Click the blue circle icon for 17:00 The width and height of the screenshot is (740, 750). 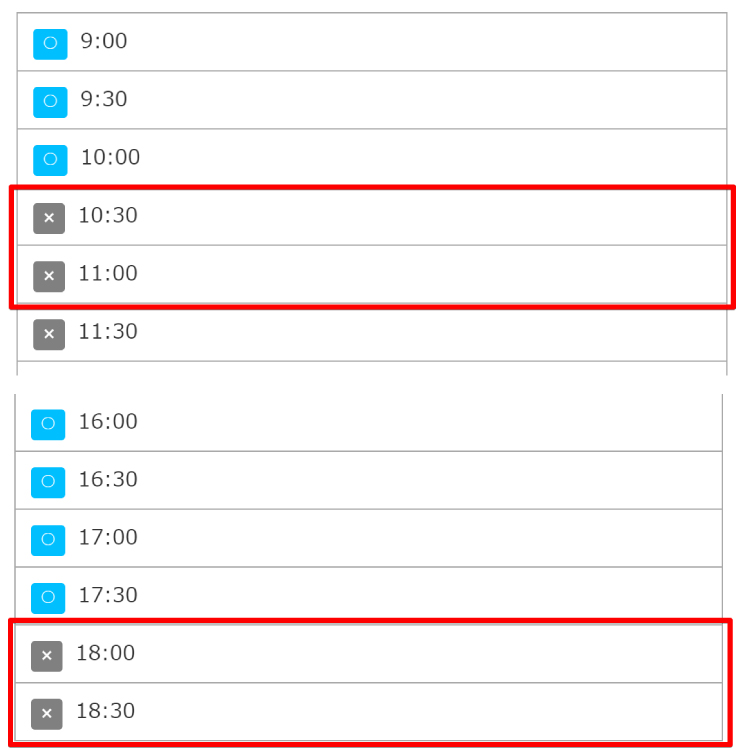pyautogui.click(x=48, y=540)
